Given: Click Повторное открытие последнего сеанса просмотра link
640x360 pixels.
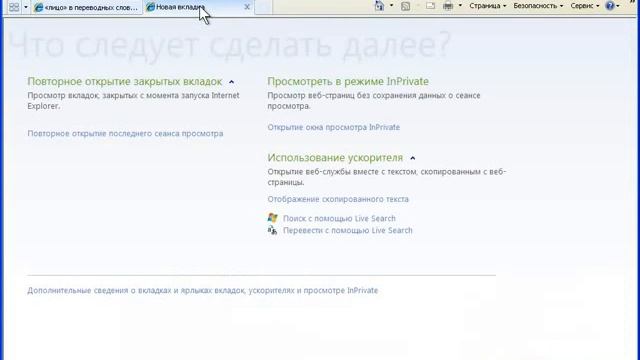Looking at the screenshot, I should [x=125, y=133].
